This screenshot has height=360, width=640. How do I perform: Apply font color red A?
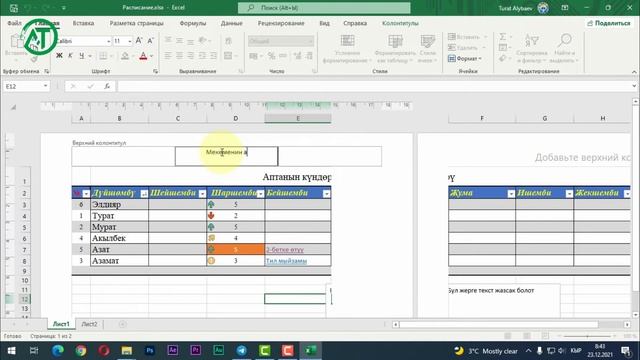[x=143, y=56]
